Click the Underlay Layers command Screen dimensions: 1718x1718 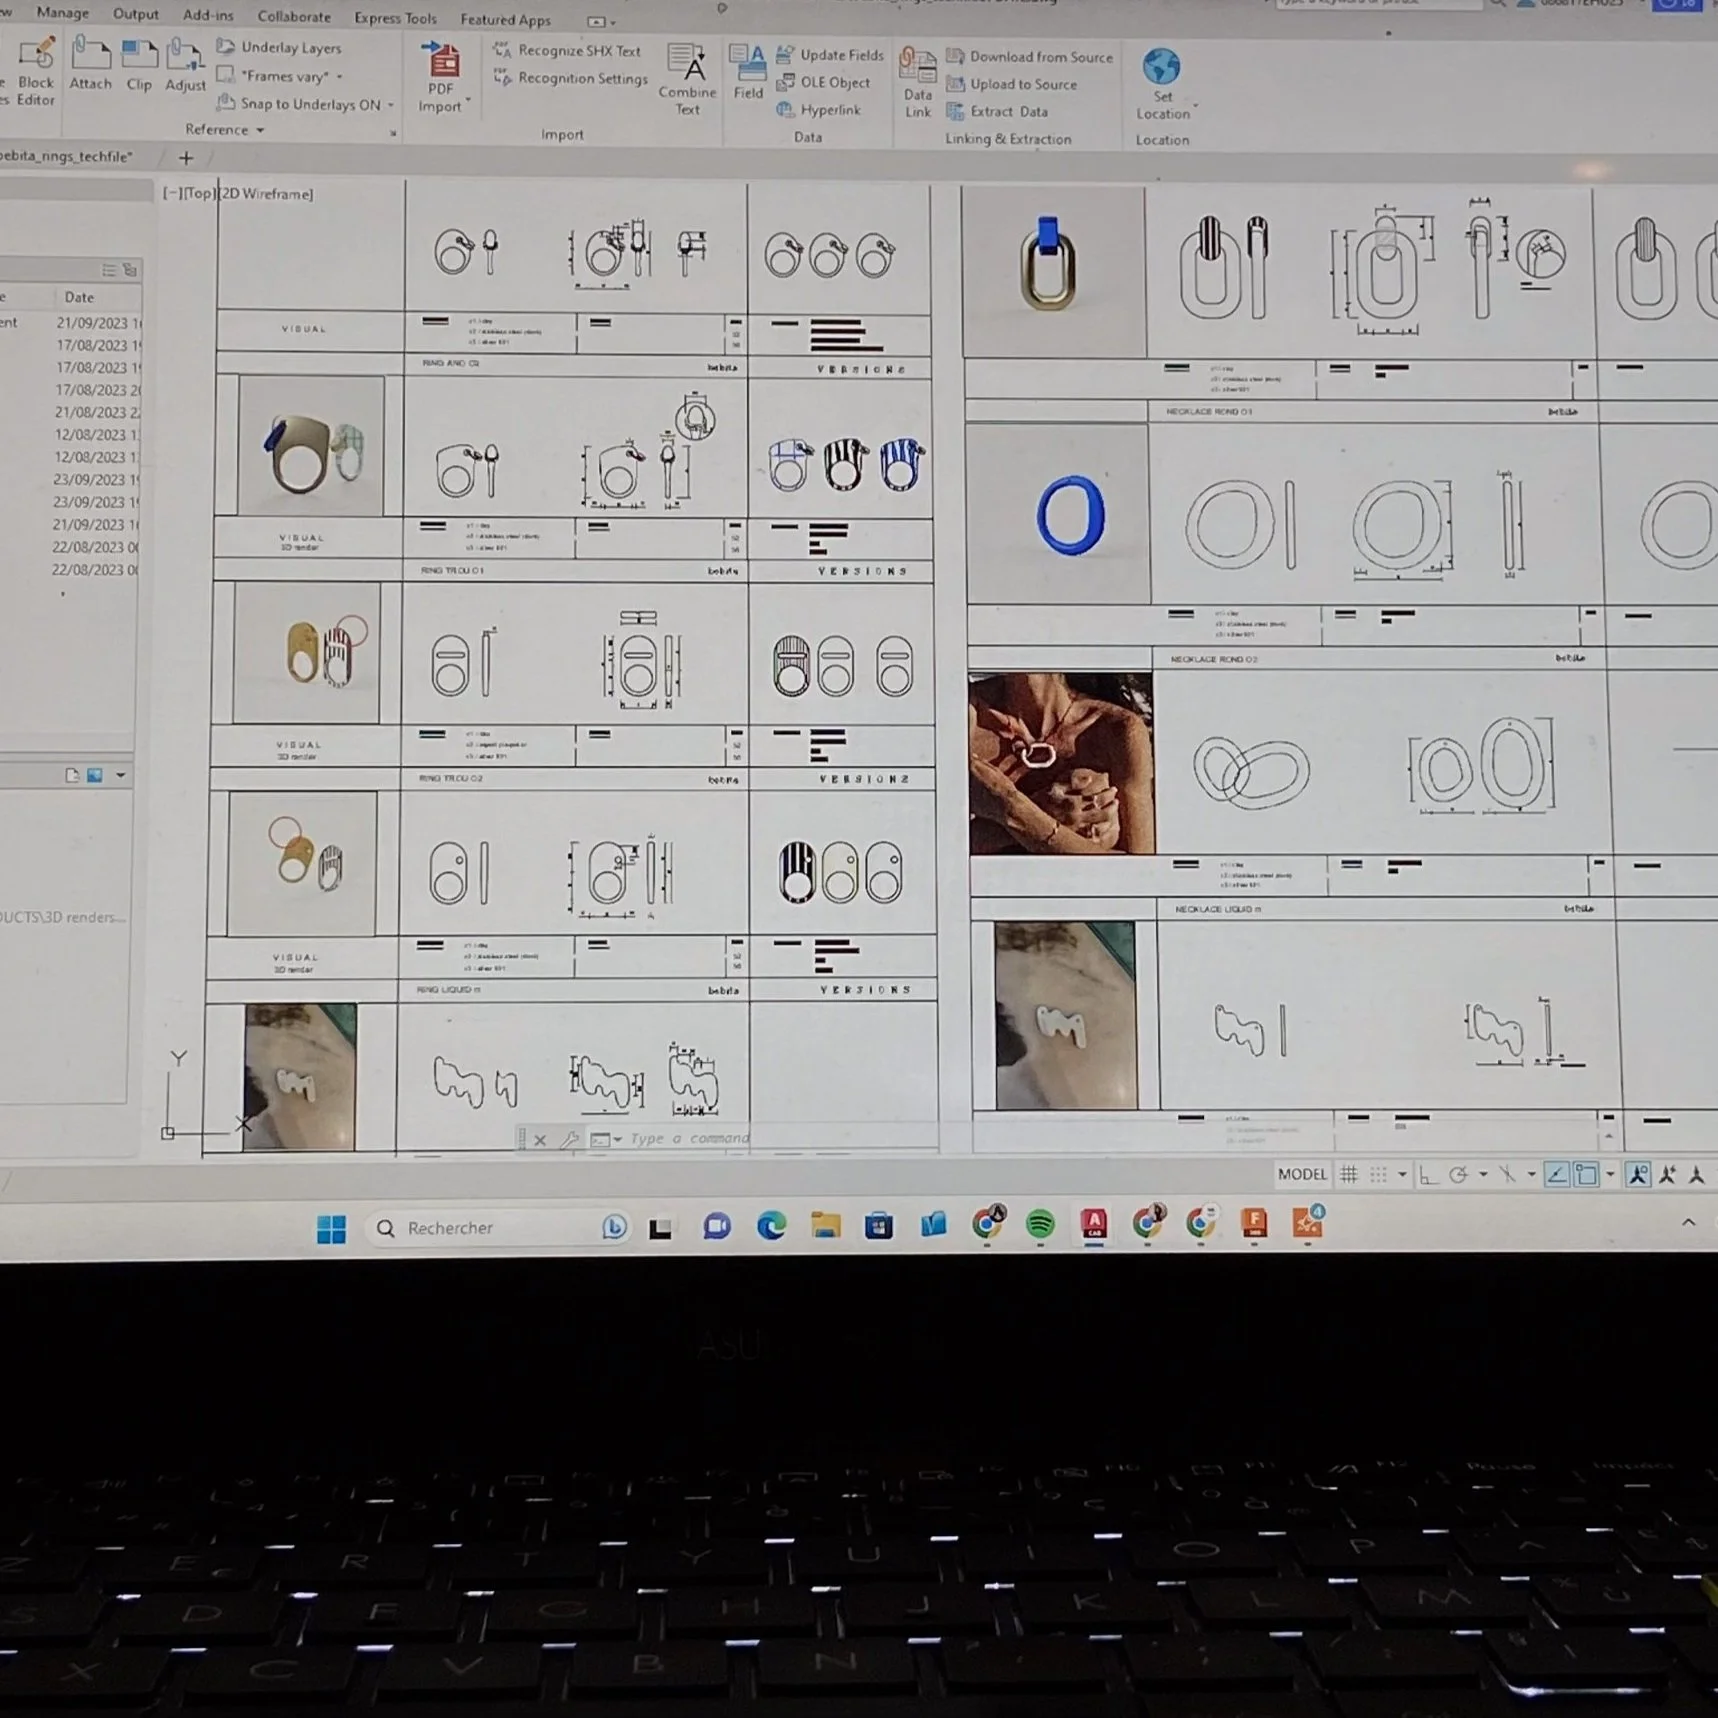point(279,47)
